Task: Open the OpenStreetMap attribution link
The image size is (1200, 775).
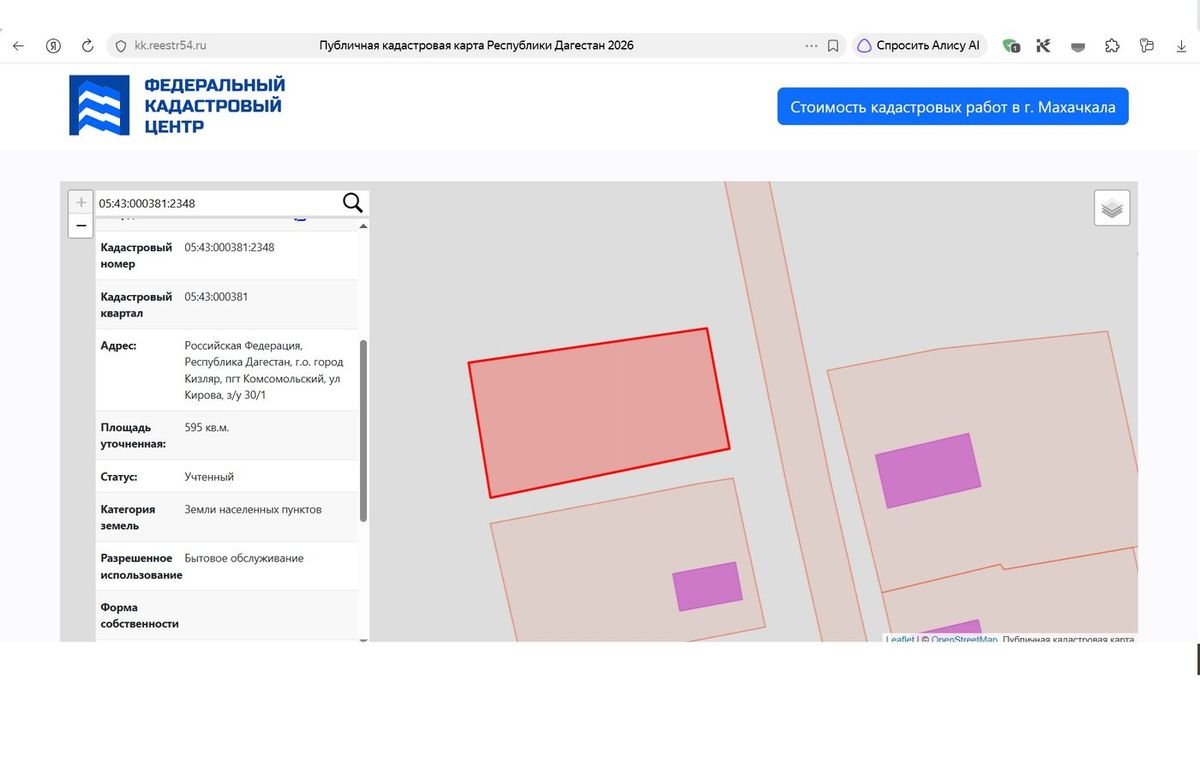Action: point(964,640)
